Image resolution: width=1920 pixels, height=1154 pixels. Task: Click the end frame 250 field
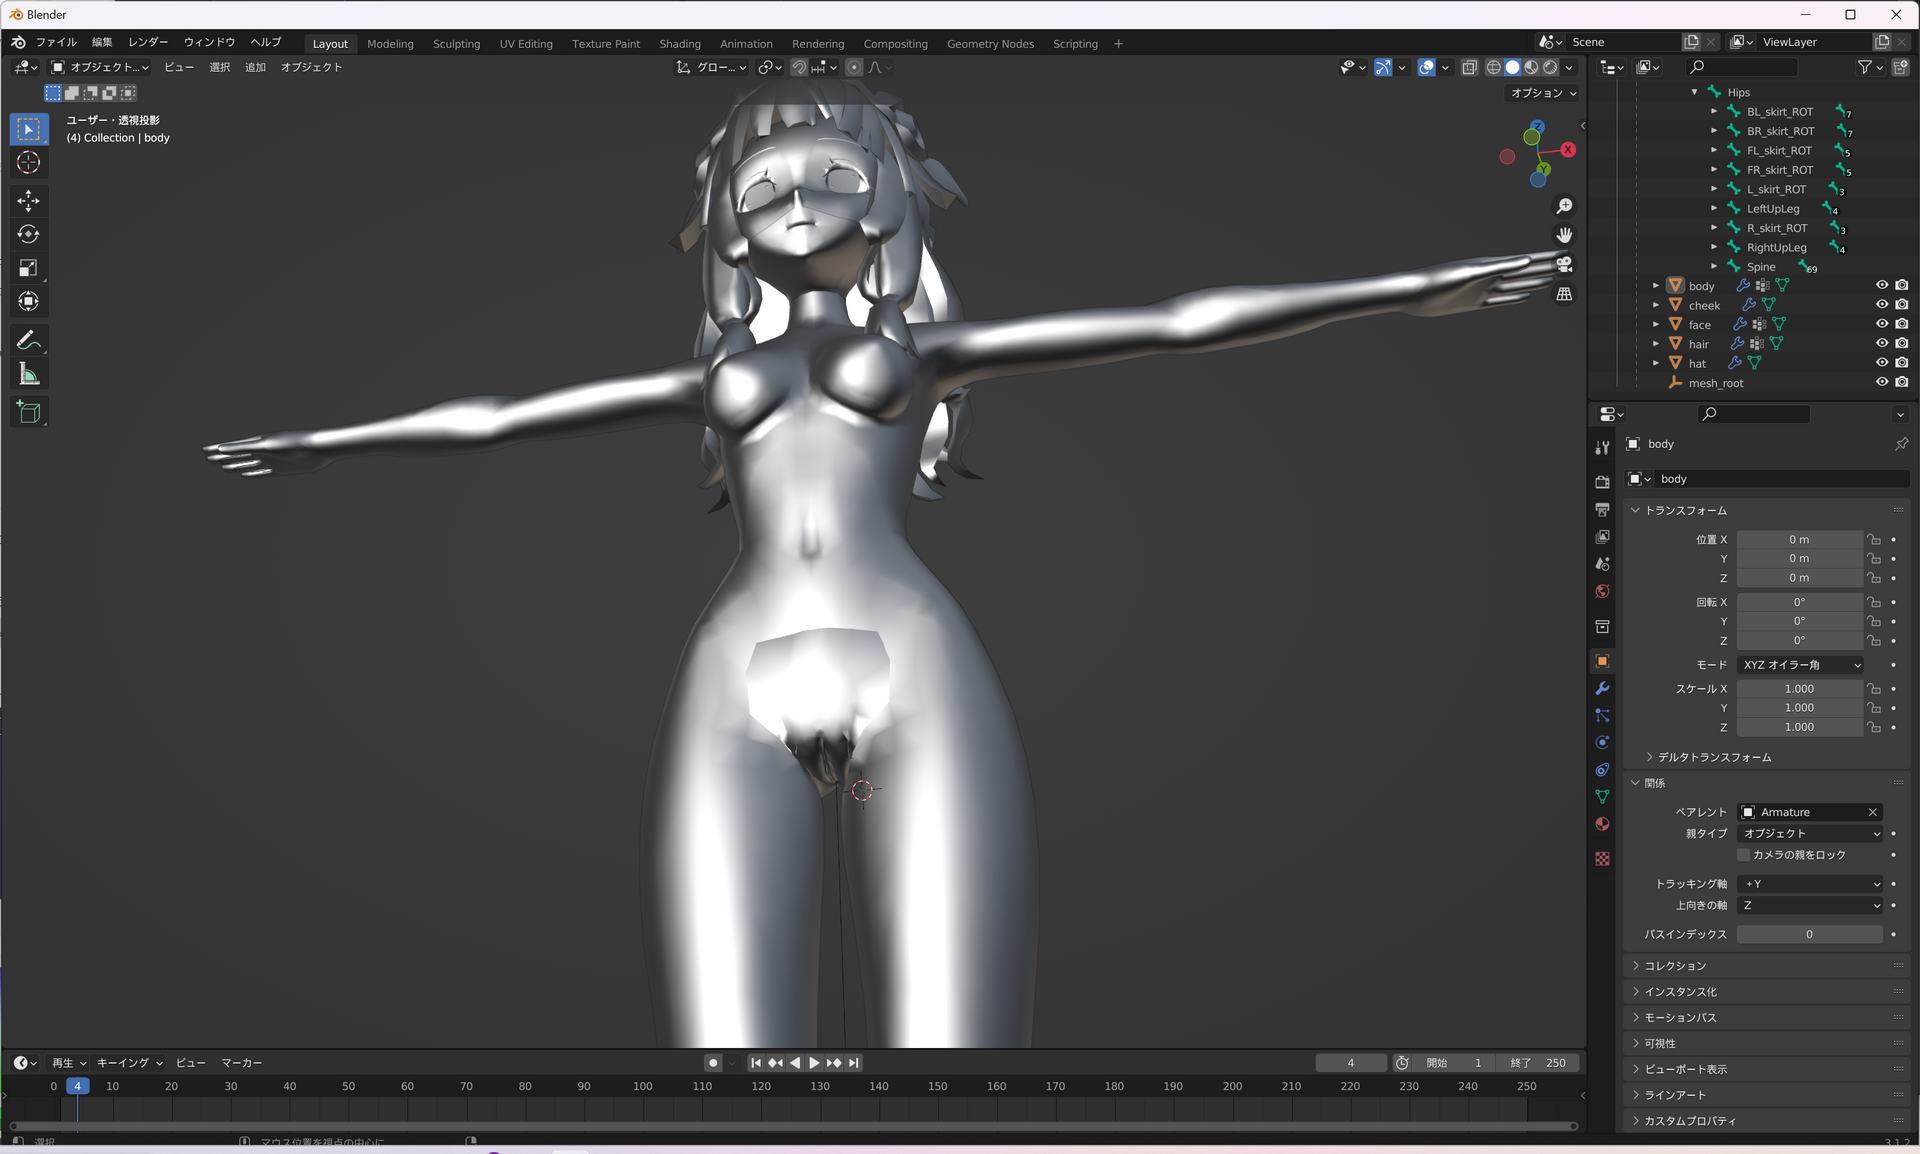tap(1539, 1063)
